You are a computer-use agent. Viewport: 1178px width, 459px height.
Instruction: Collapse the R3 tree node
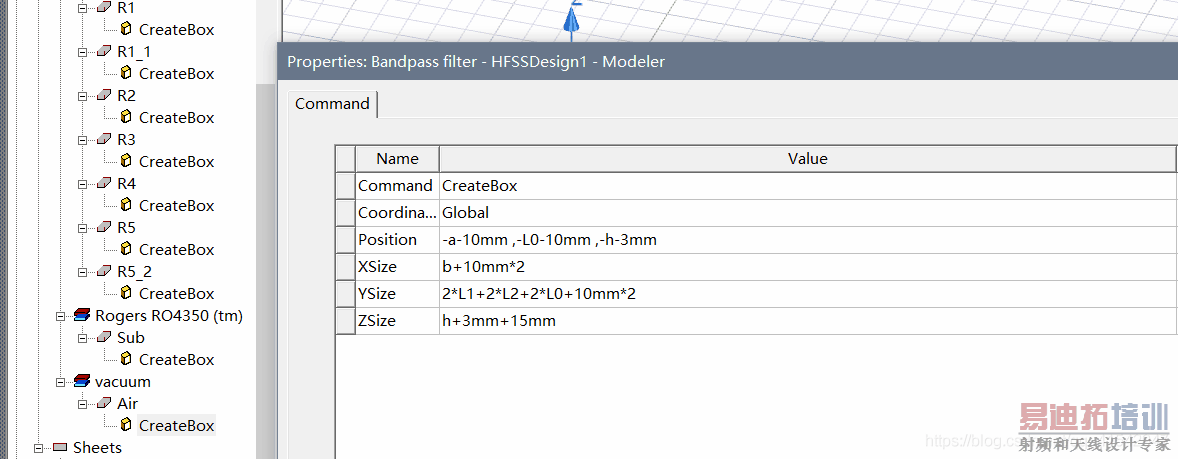pos(82,140)
